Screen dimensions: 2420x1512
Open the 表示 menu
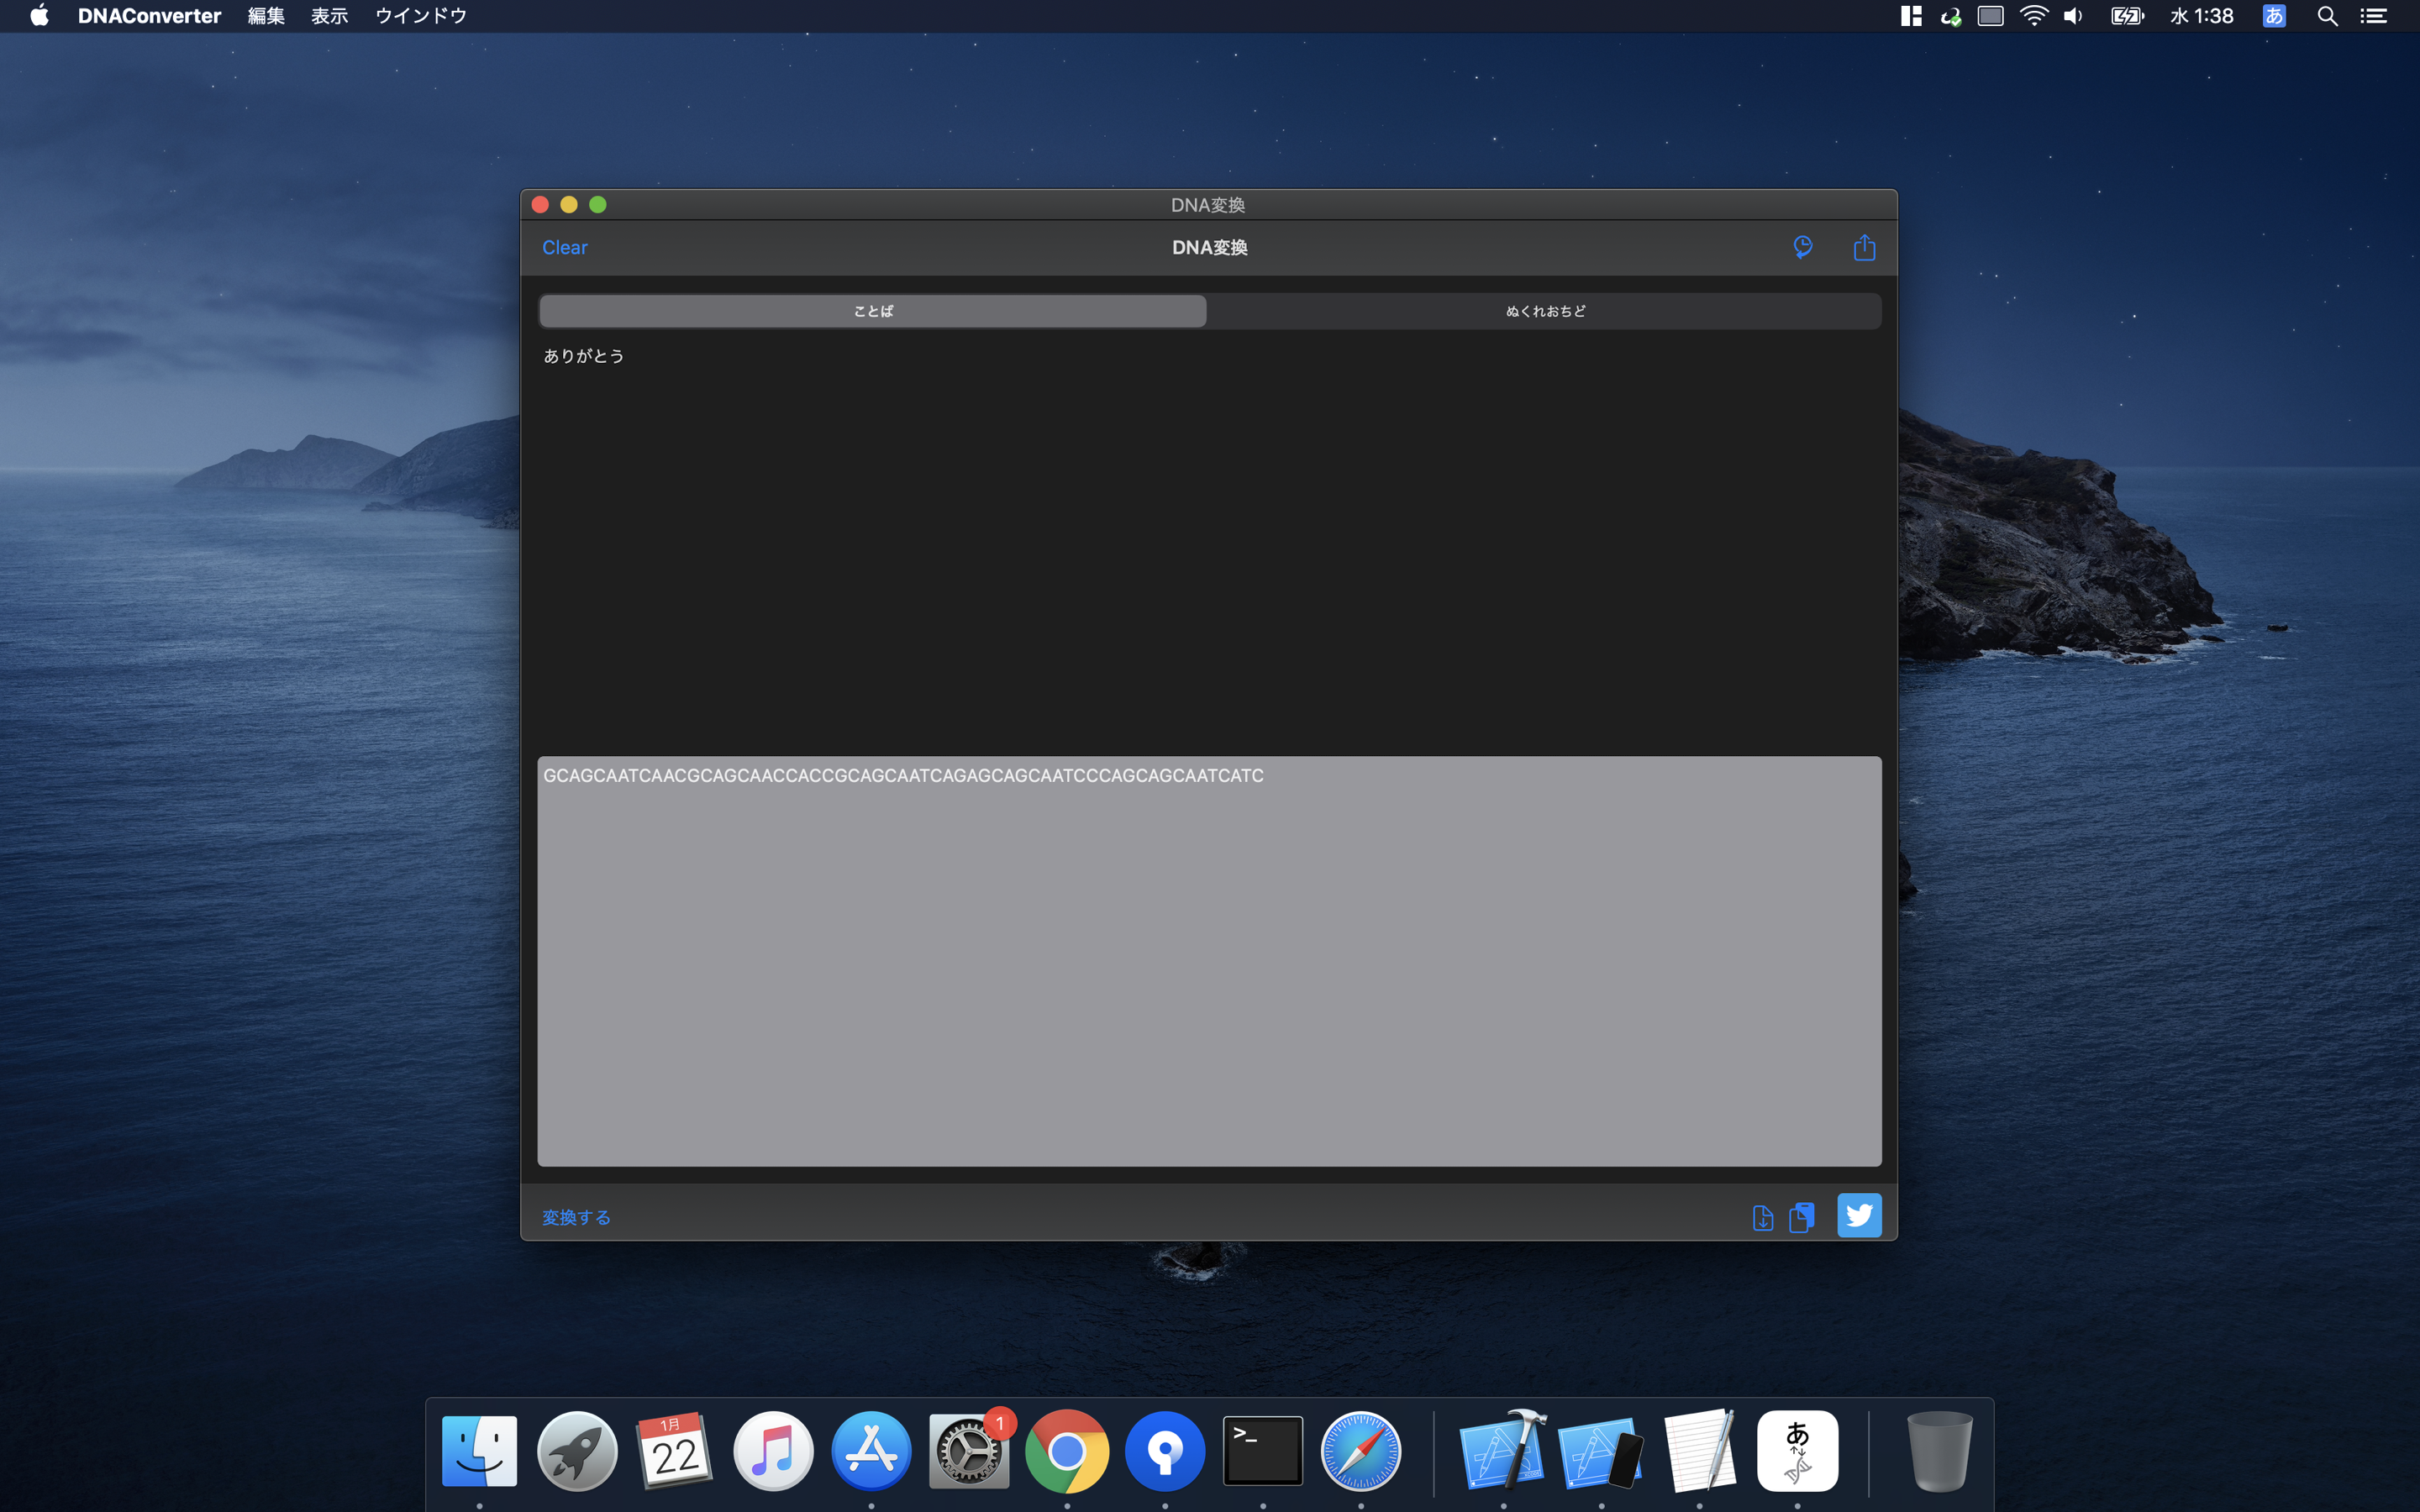(329, 16)
